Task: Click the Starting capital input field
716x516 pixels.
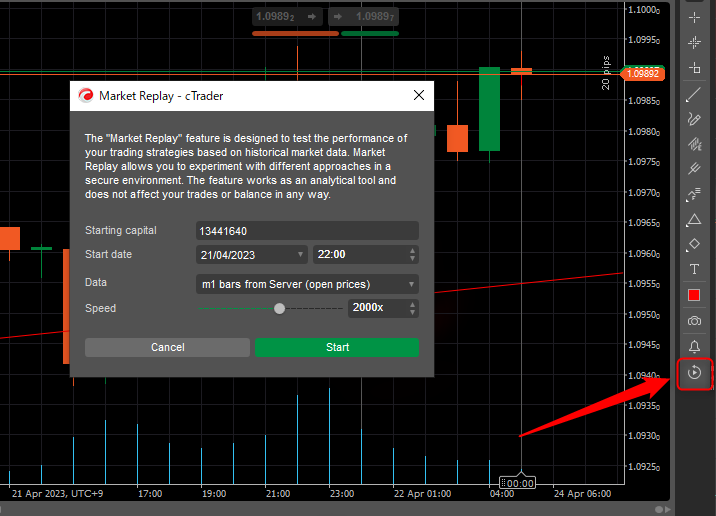Action: [x=307, y=231]
